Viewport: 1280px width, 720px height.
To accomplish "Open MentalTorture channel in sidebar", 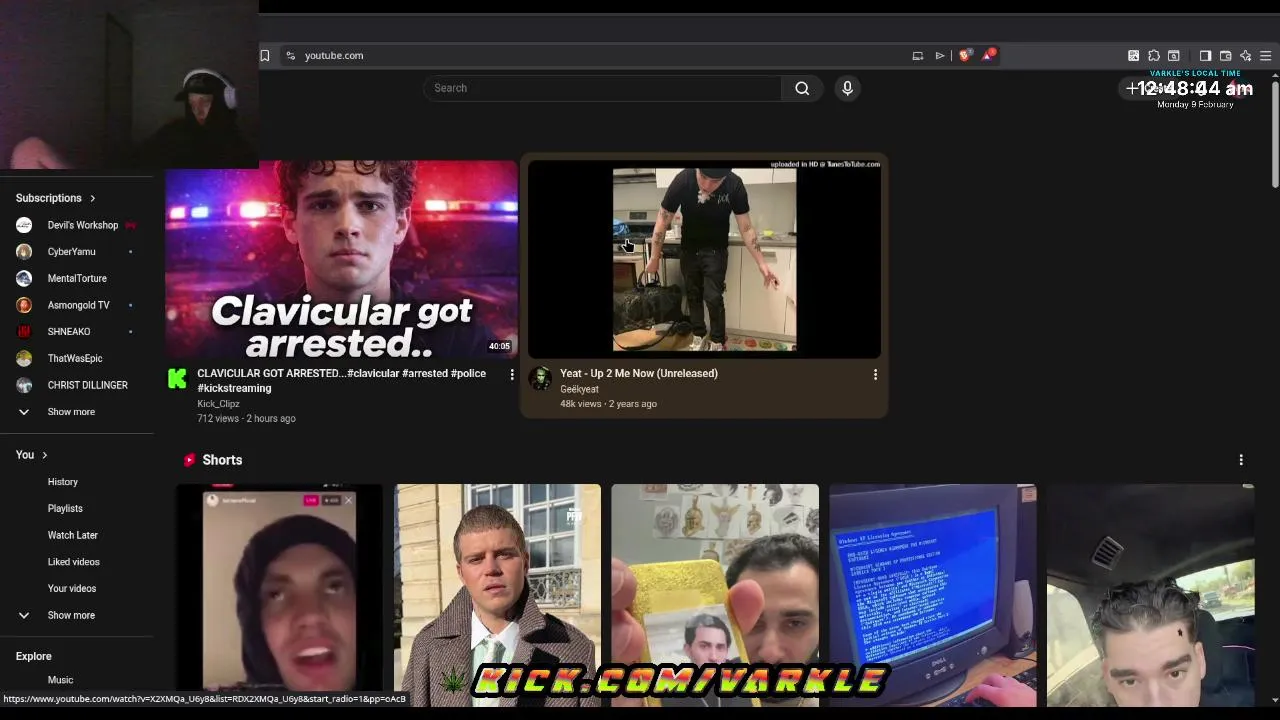I will click(77, 278).
